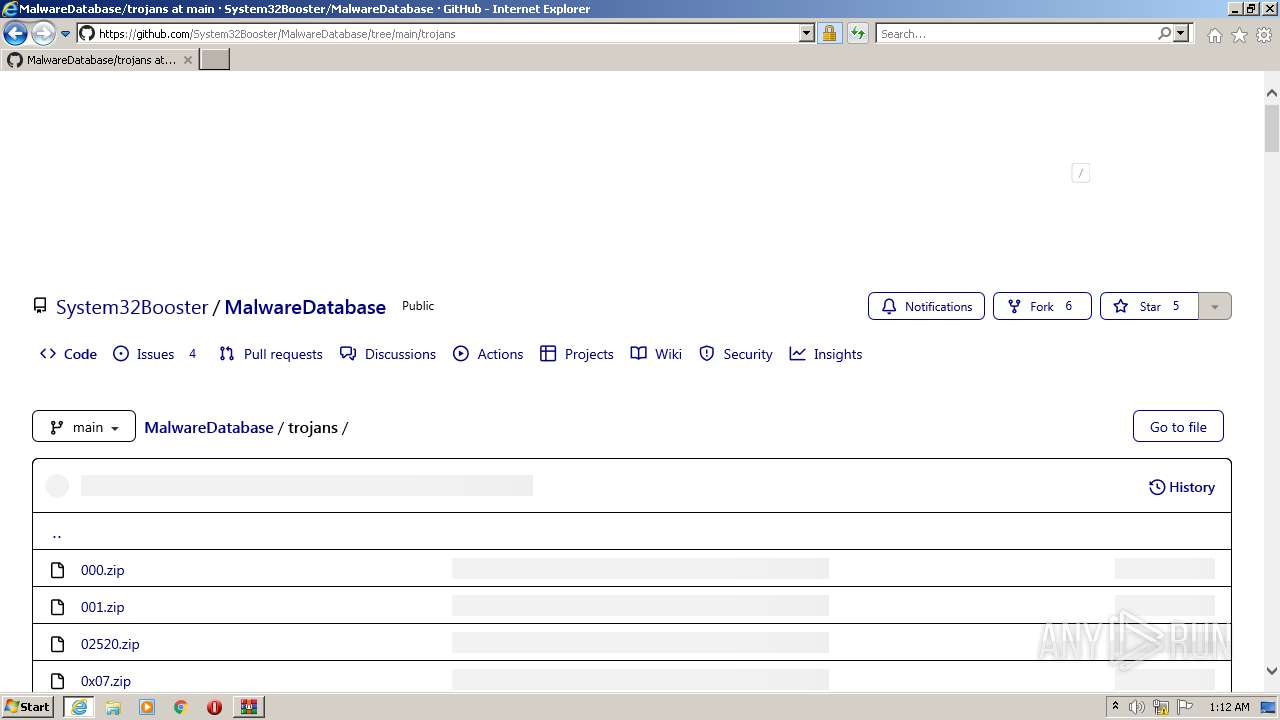Screen dimensions: 1280x720
Task: Open the 001.zip file link
Action: (103, 607)
